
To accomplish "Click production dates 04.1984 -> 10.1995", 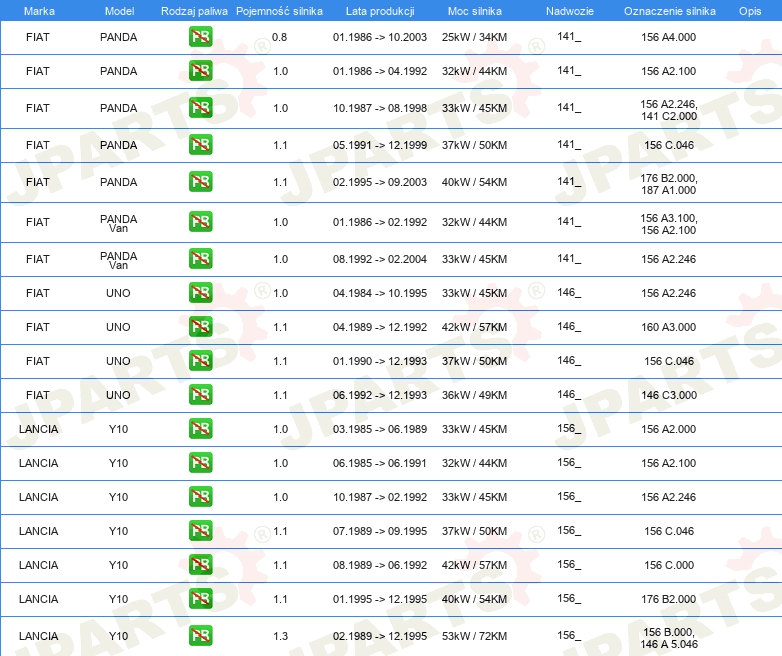I will (x=380, y=293).
